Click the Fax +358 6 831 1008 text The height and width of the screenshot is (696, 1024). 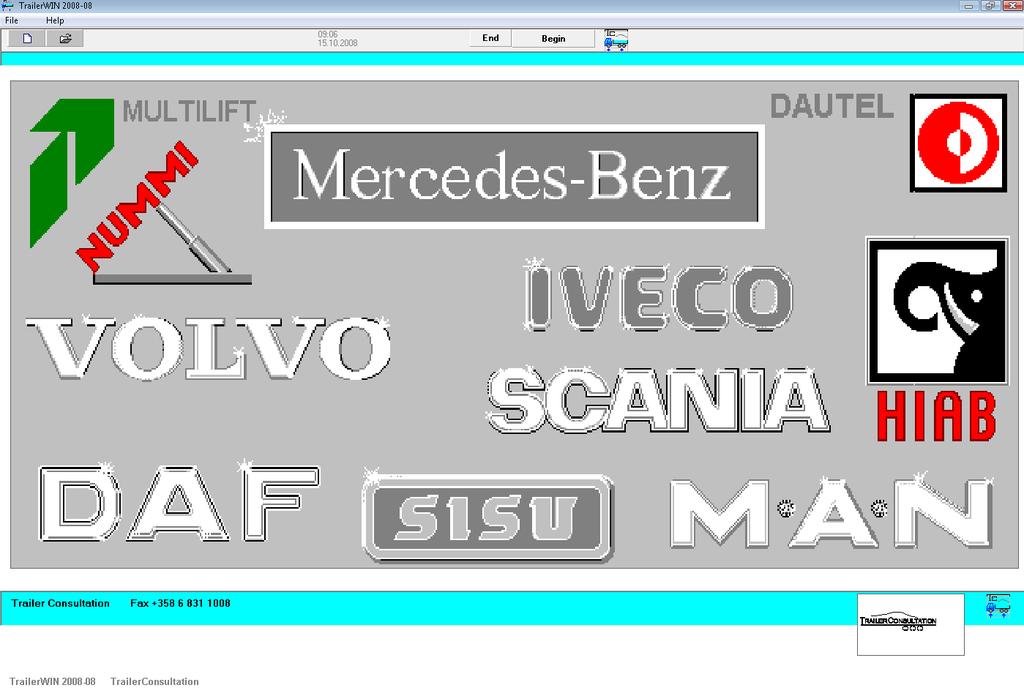click(180, 603)
